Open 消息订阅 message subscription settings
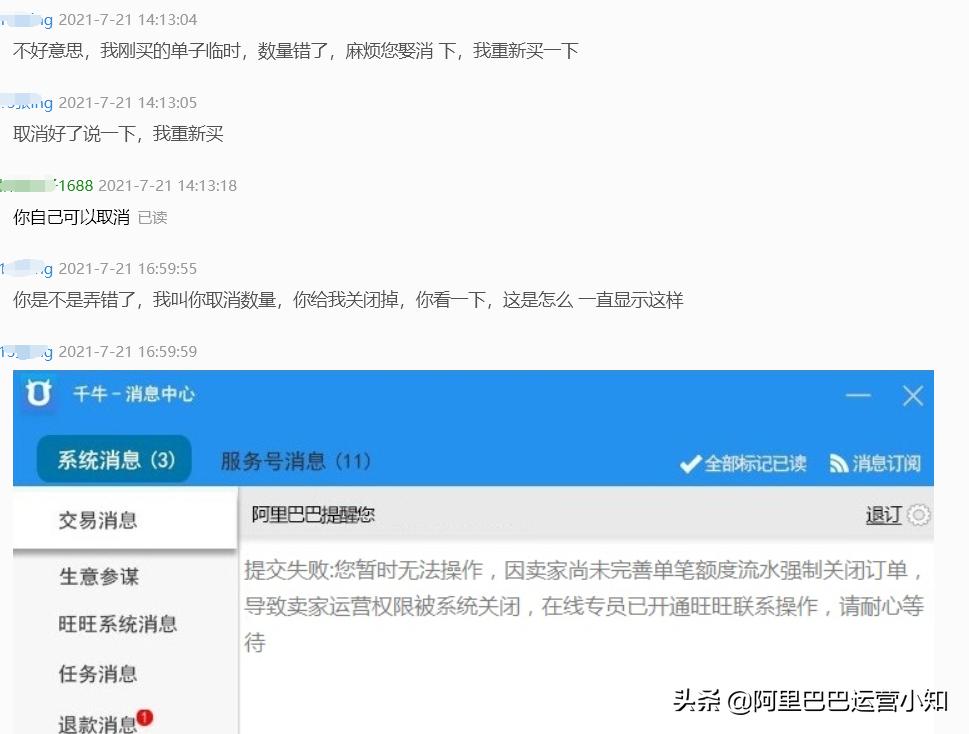This screenshot has width=969, height=734. 885,463
